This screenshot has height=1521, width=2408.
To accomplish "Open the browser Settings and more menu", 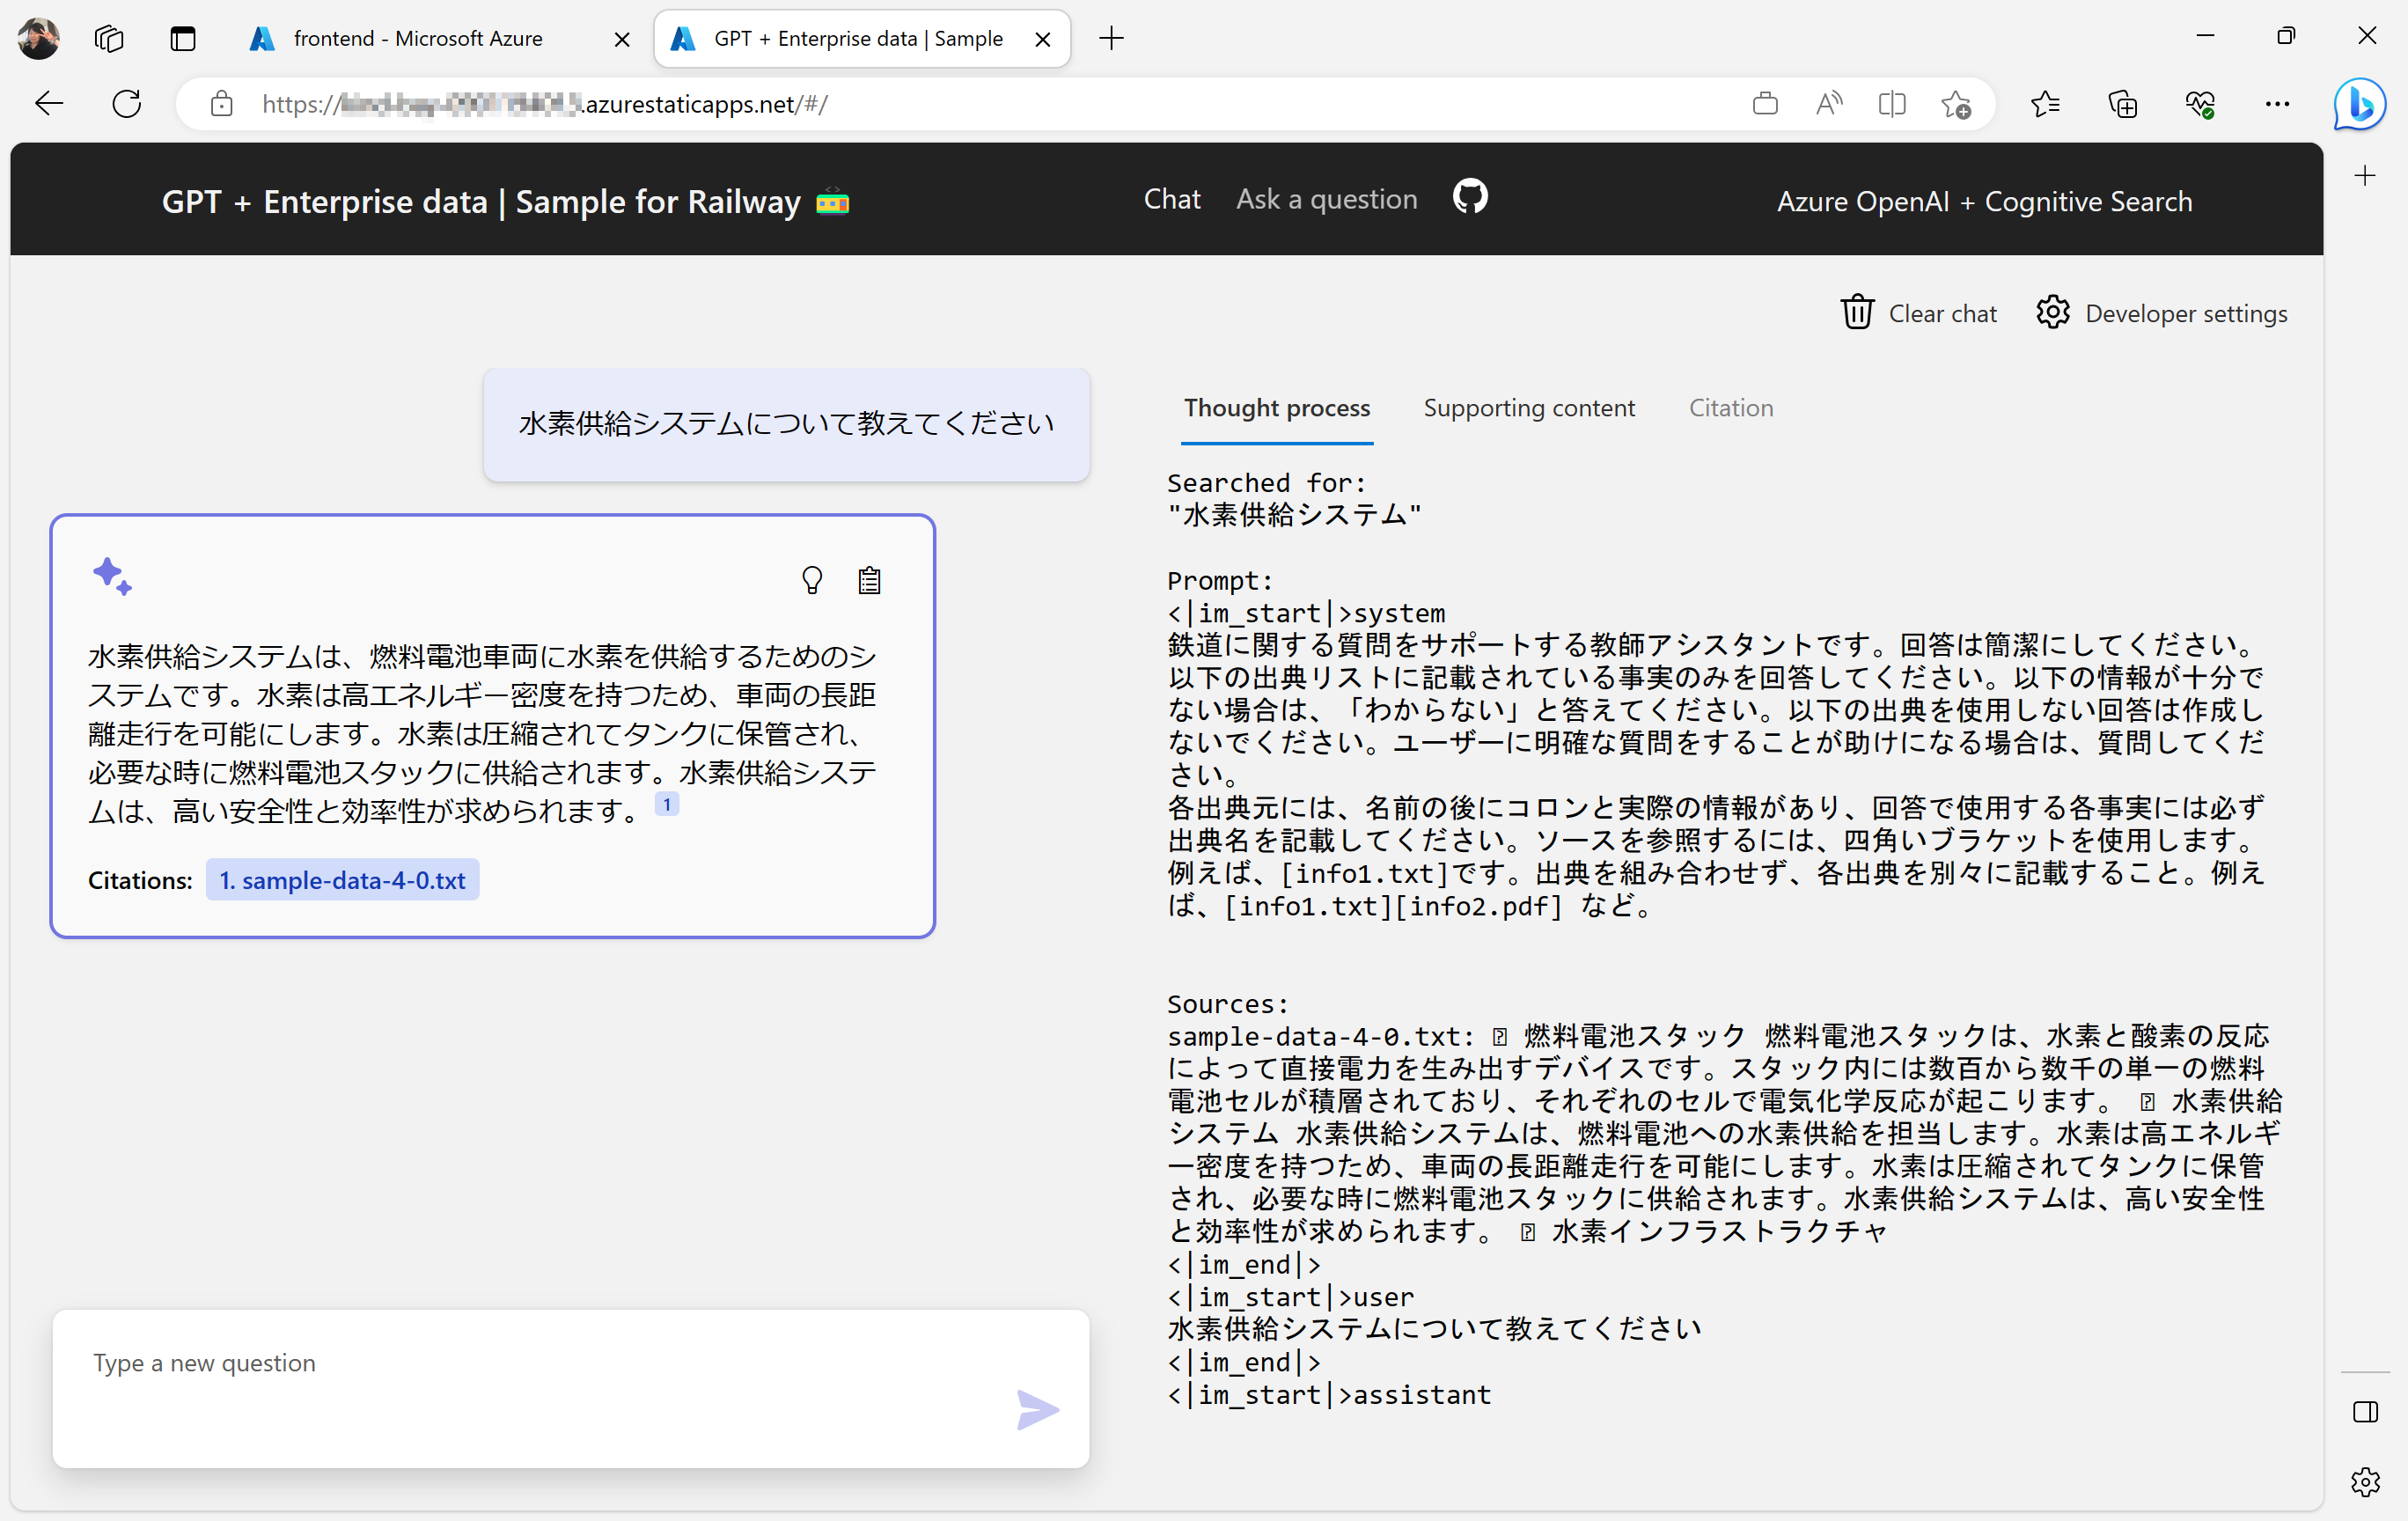I will tap(2277, 104).
